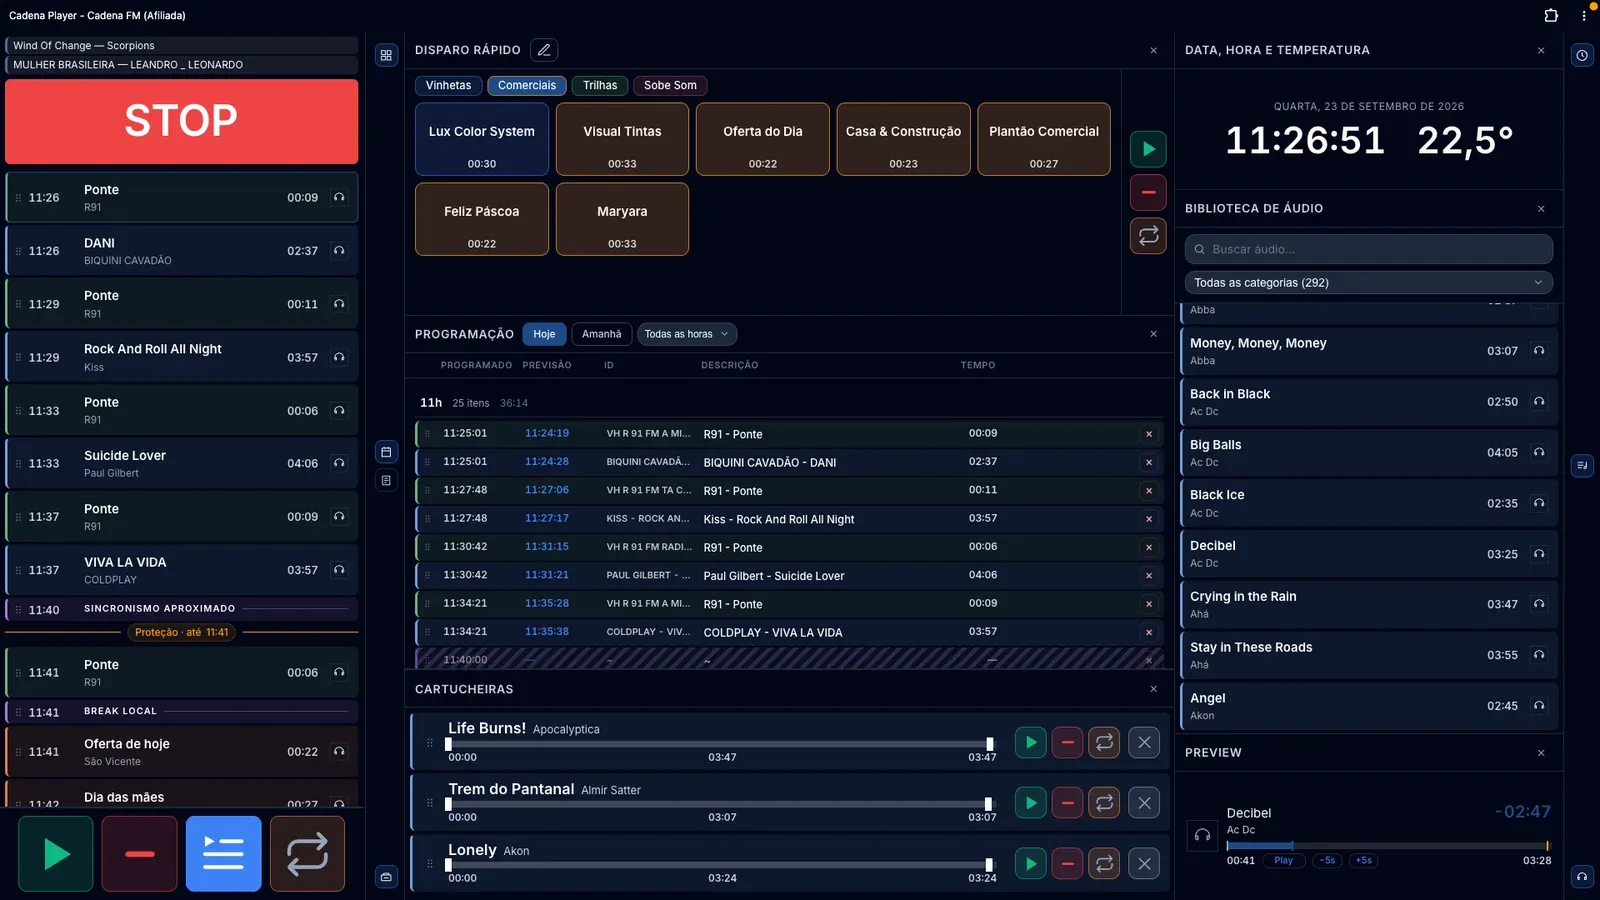
Task: Stop the Life Burns! cartridge
Action: (1068, 742)
